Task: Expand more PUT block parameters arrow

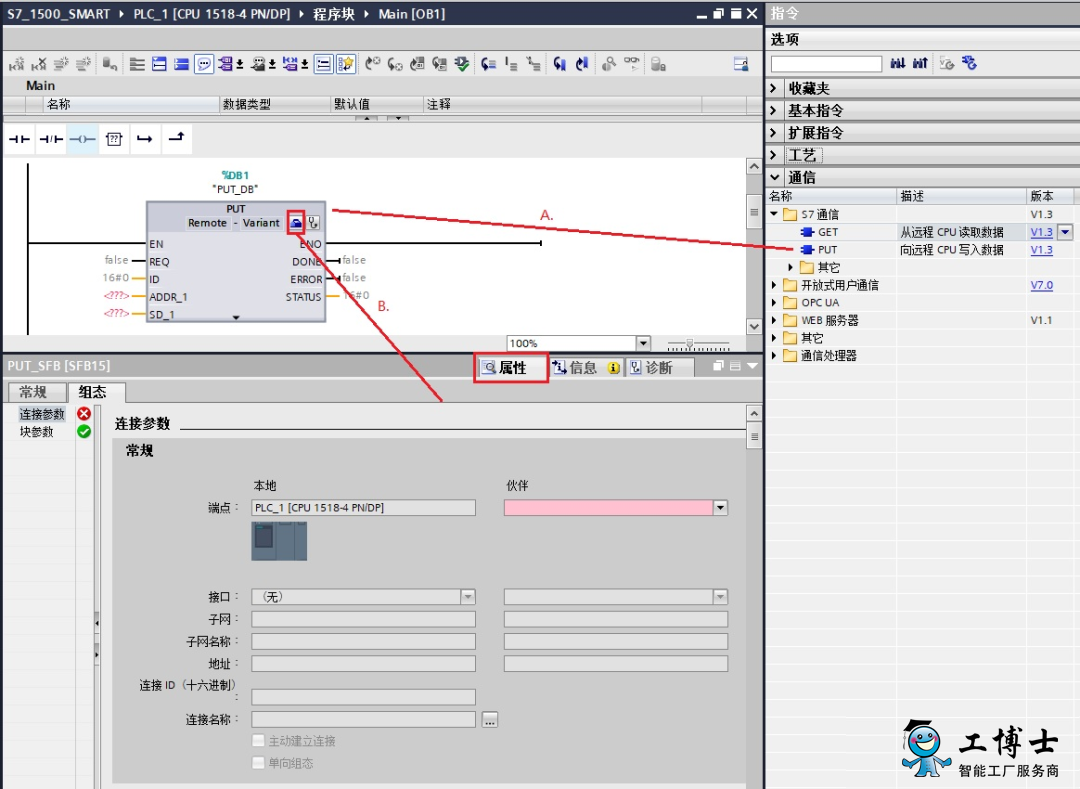Action: [x=236, y=317]
